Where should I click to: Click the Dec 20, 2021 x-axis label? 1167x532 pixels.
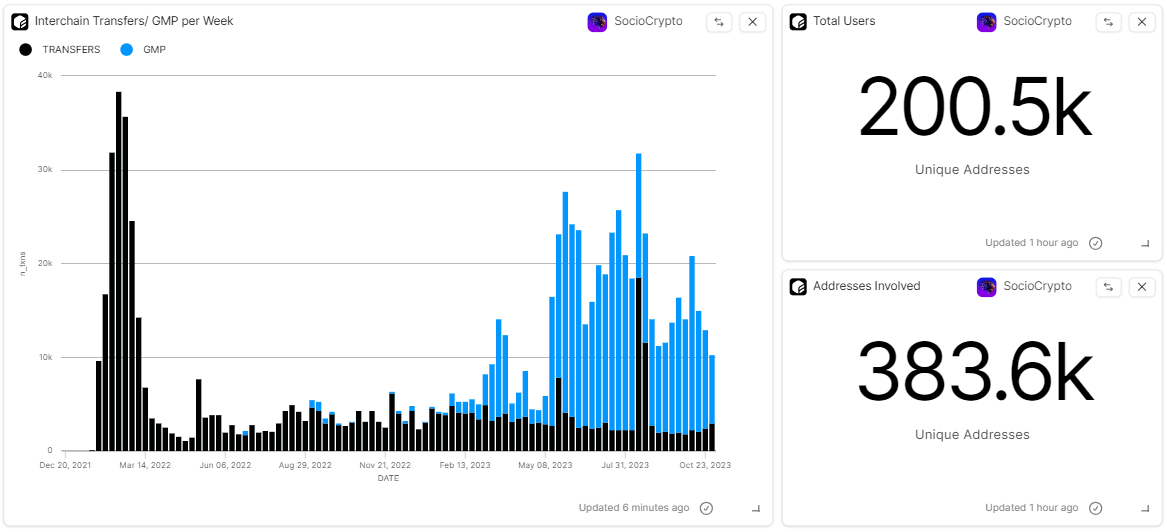66,466
